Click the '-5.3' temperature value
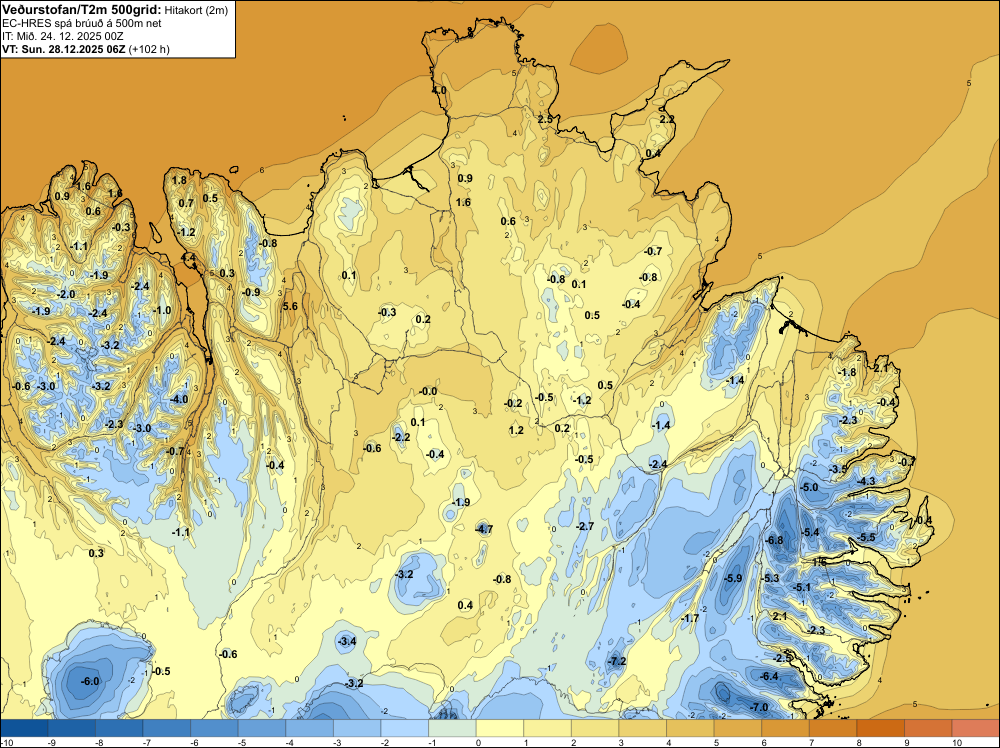This screenshot has height=748, width=1000. point(770,578)
